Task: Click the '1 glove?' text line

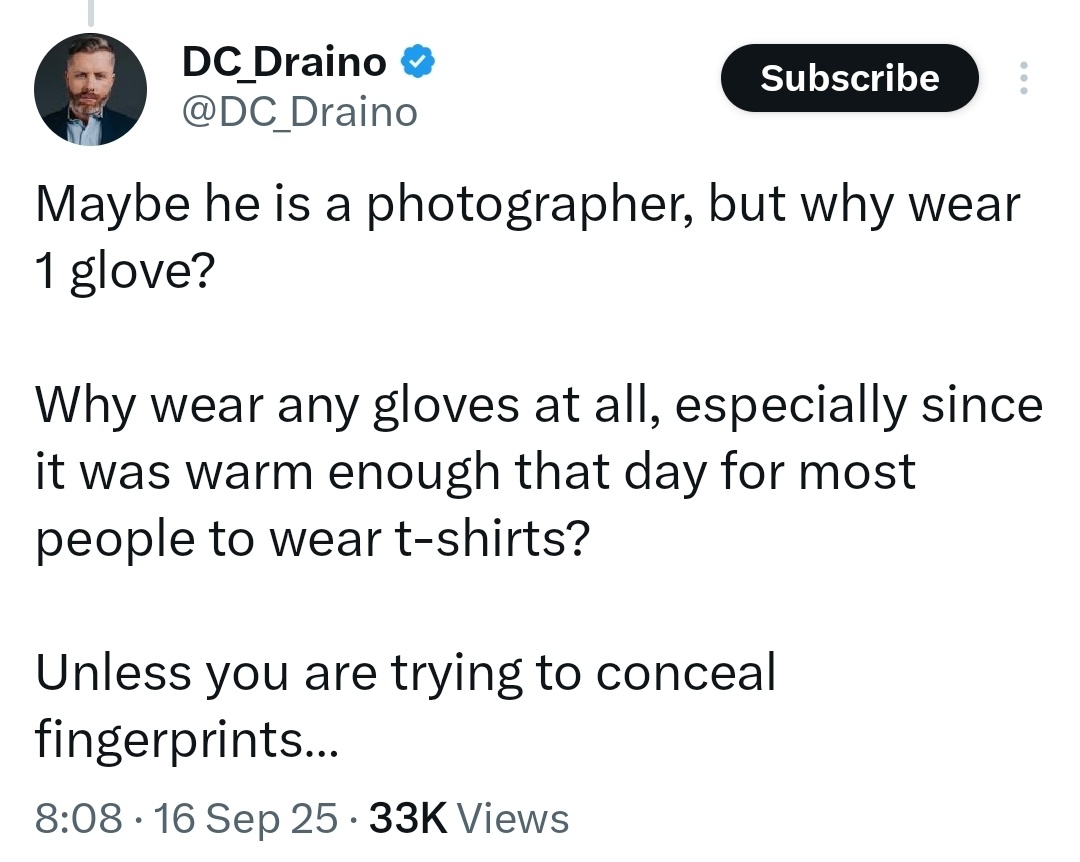Action: (125, 271)
